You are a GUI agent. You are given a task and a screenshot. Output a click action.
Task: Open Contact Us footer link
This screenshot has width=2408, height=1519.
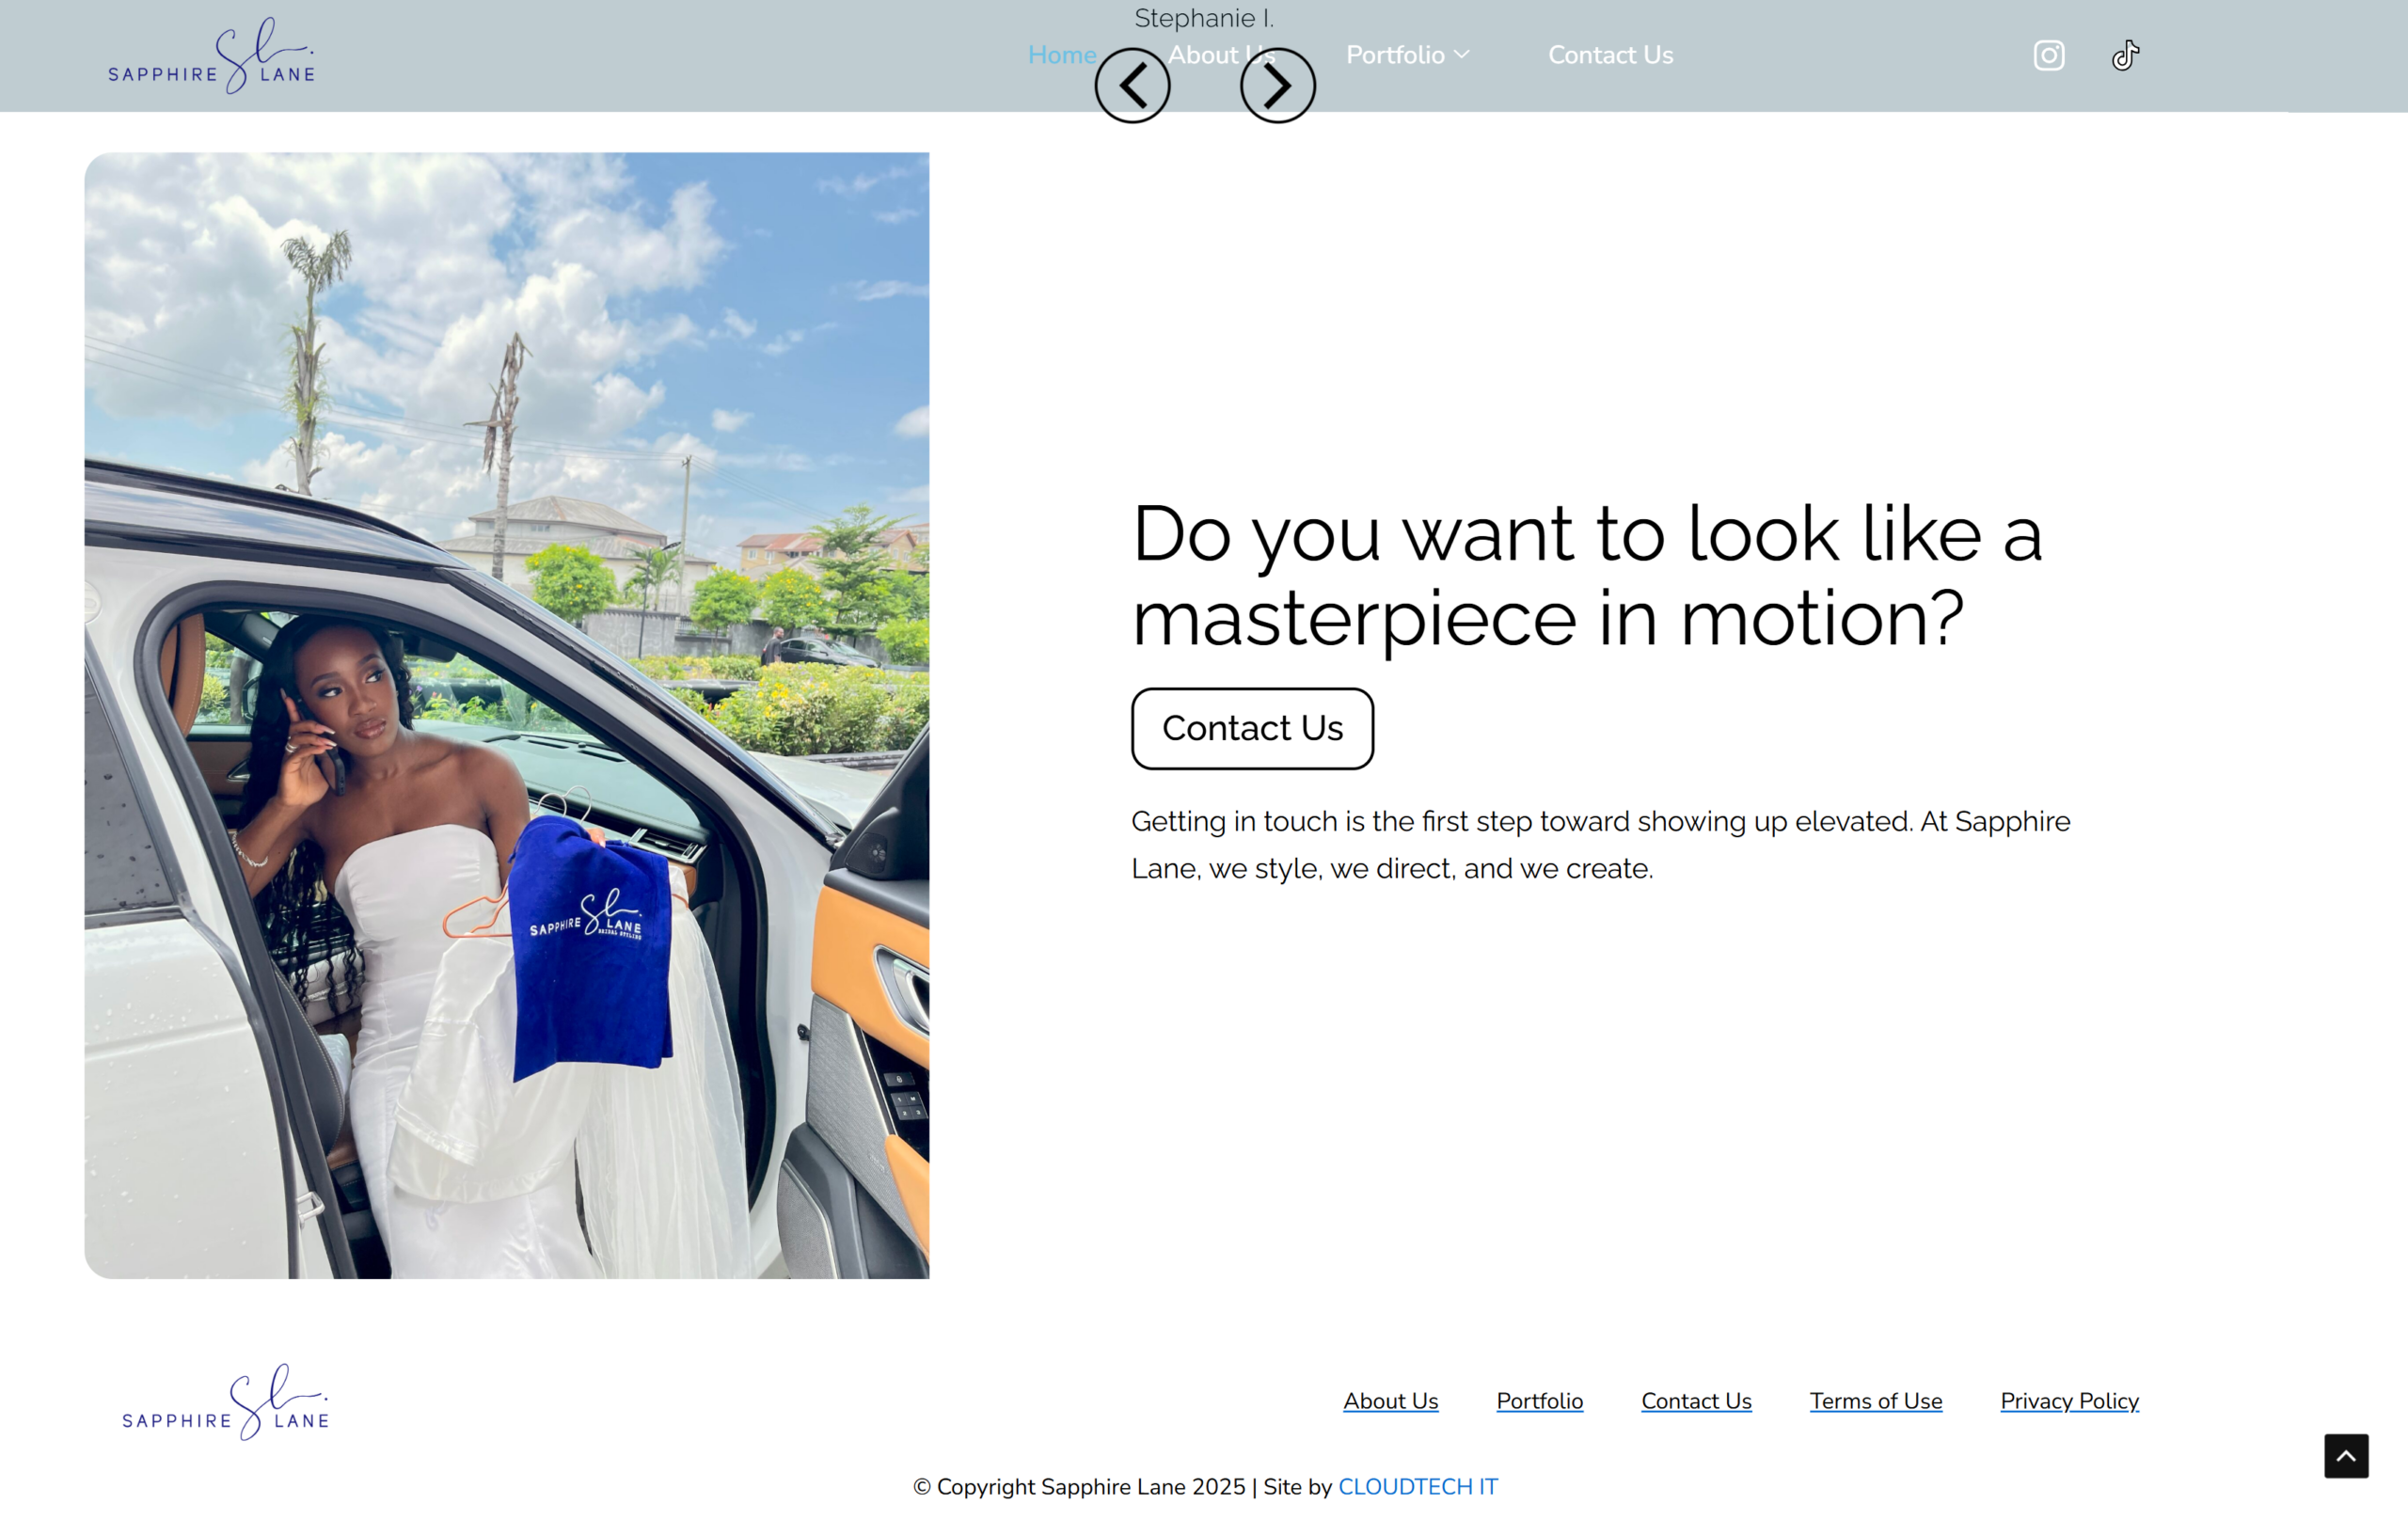pos(1696,1401)
